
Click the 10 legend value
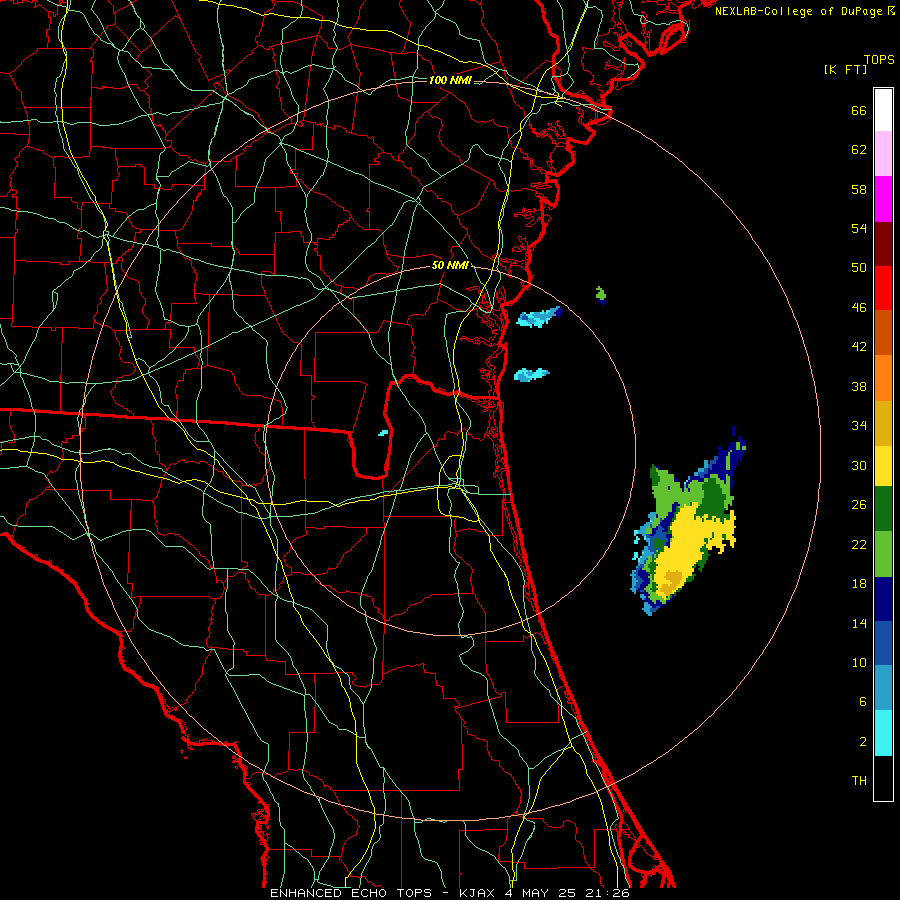point(859,662)
